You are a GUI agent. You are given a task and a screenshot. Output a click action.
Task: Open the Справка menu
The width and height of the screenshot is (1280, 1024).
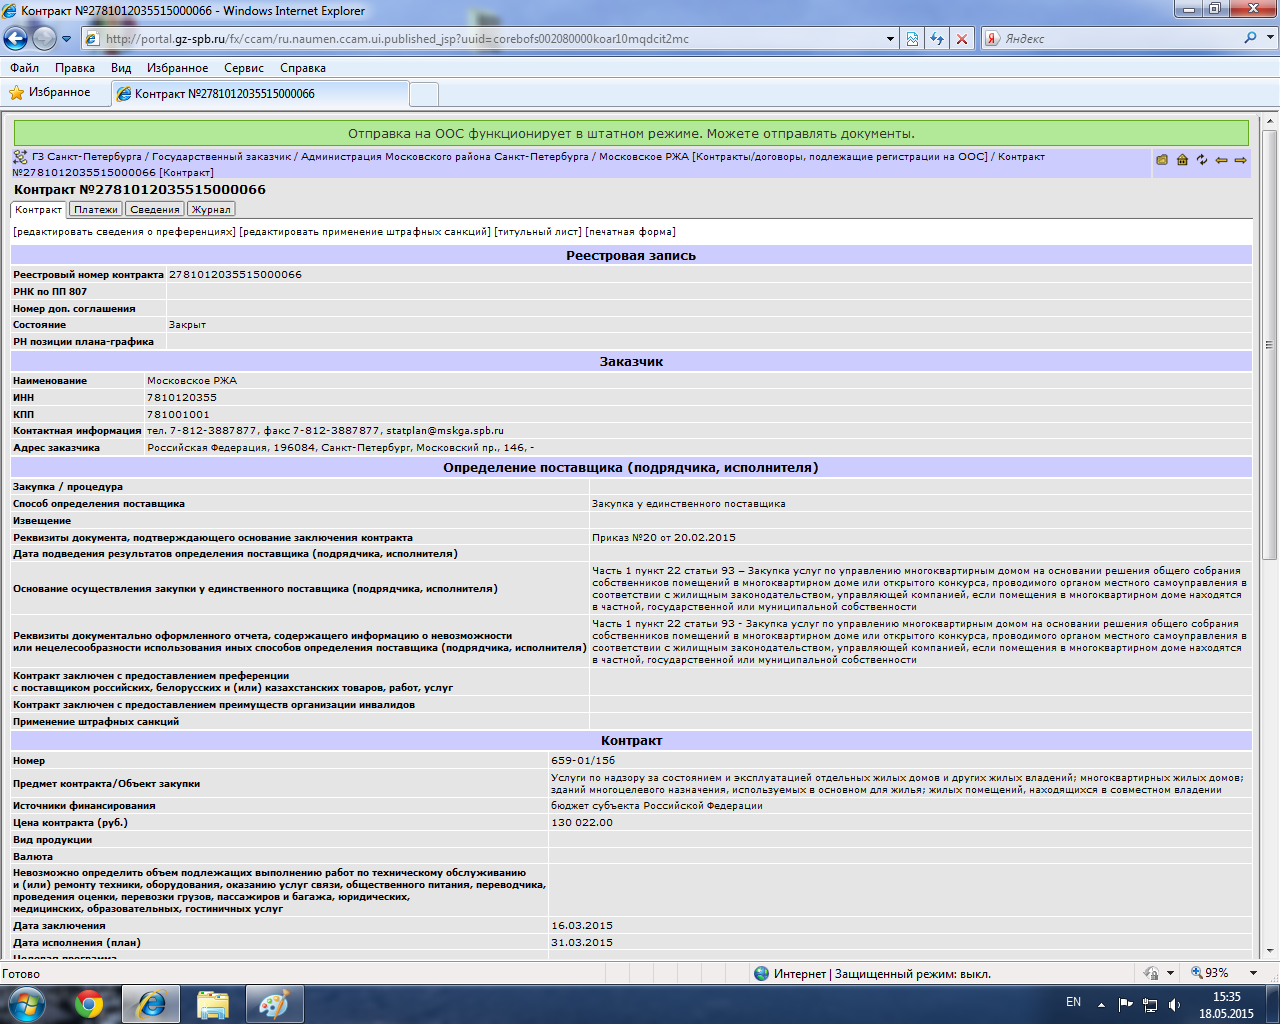303,68
